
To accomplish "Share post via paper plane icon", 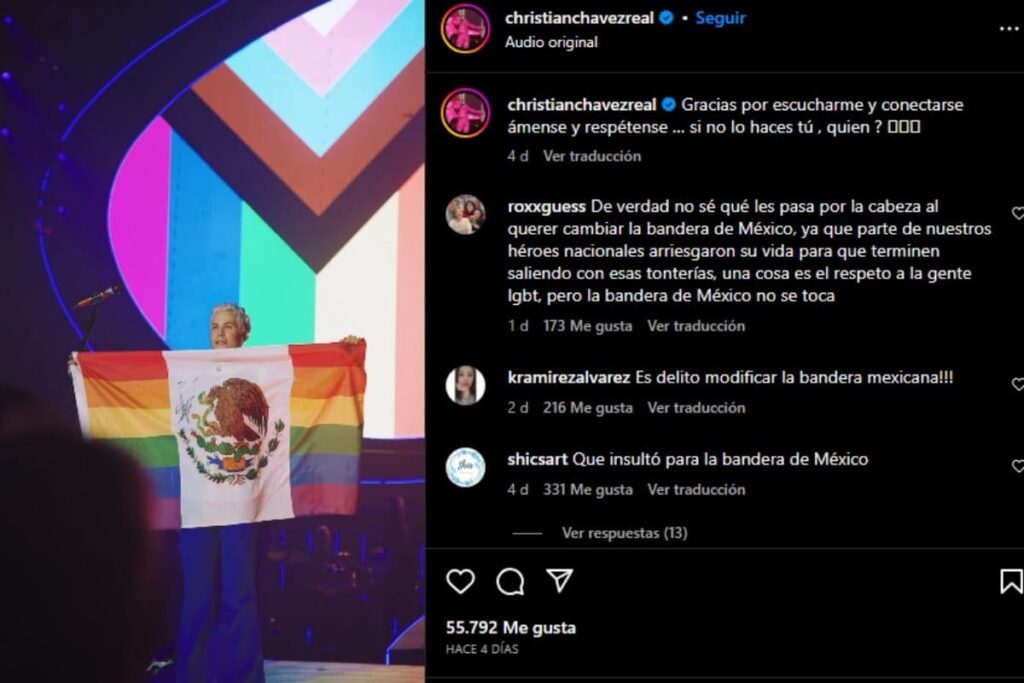I will 560,580.
